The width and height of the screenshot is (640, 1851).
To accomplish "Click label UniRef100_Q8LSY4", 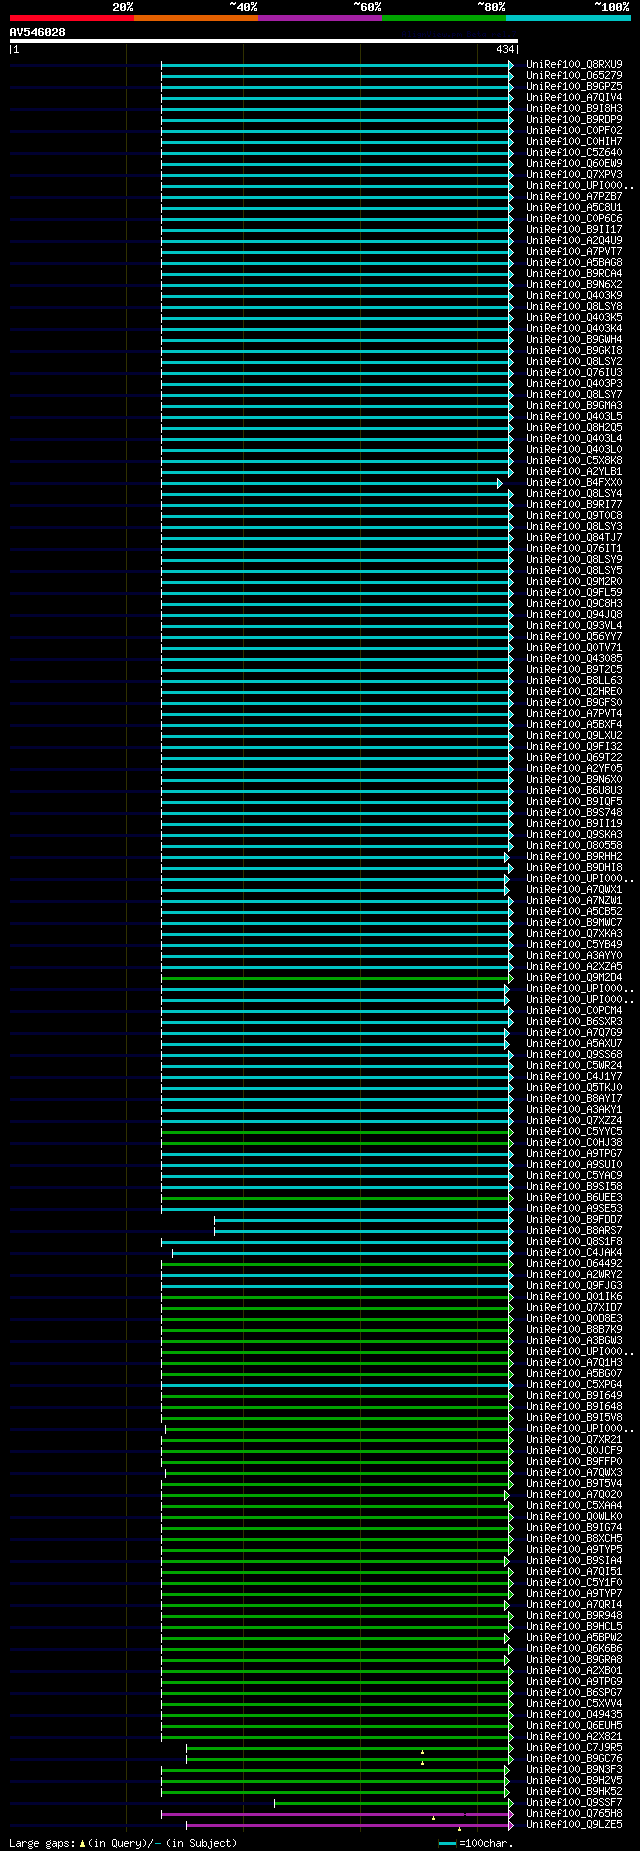I will tap(574, 493).
